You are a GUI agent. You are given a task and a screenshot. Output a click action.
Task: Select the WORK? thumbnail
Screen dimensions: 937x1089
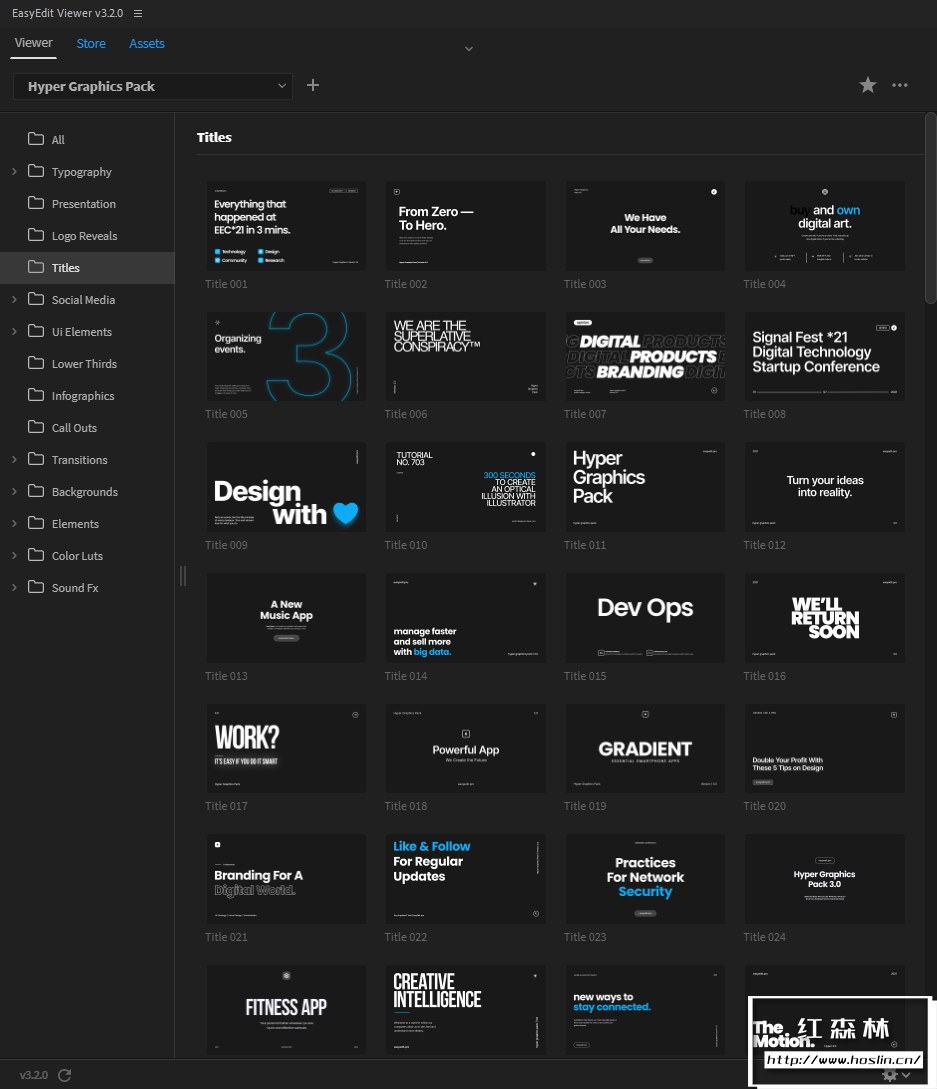coord(285,748)
